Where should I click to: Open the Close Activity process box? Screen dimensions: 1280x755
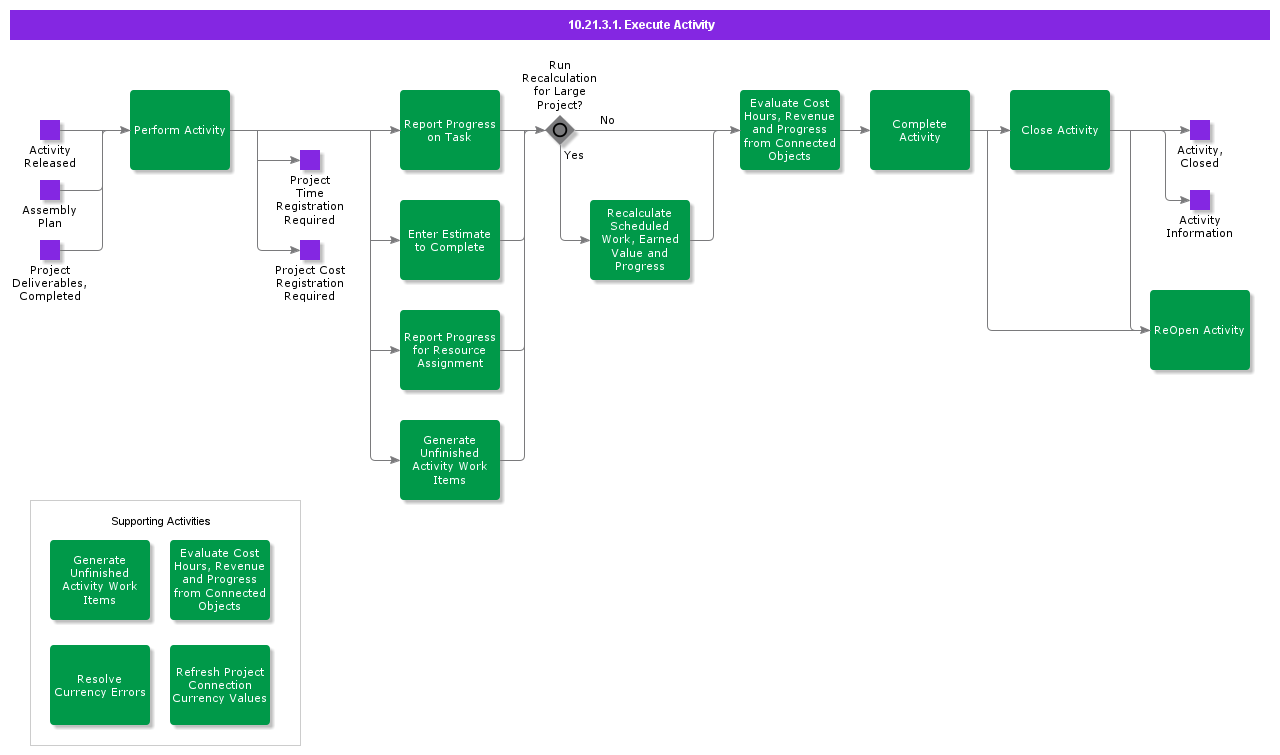pos(1060,130)
